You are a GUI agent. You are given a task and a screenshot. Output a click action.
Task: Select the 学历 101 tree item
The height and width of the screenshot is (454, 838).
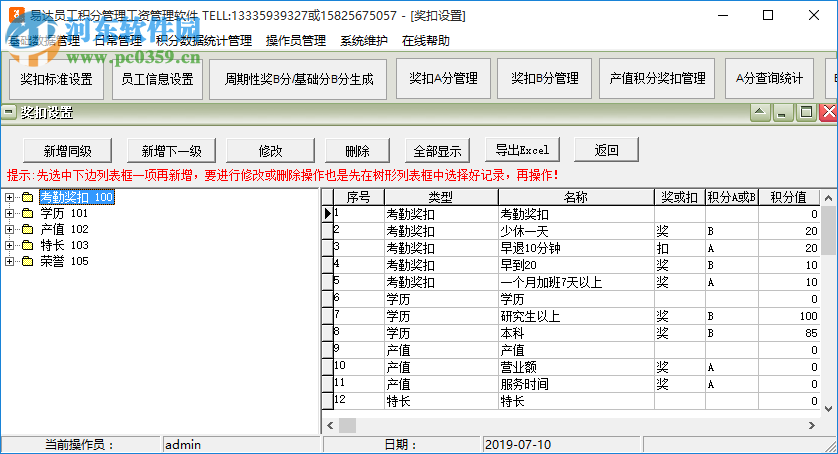click(x=64, y=213)
